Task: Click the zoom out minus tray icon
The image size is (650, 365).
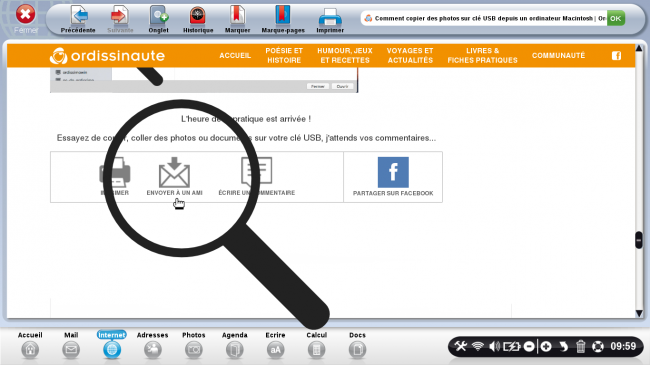Action: click(x=529, y=346)
